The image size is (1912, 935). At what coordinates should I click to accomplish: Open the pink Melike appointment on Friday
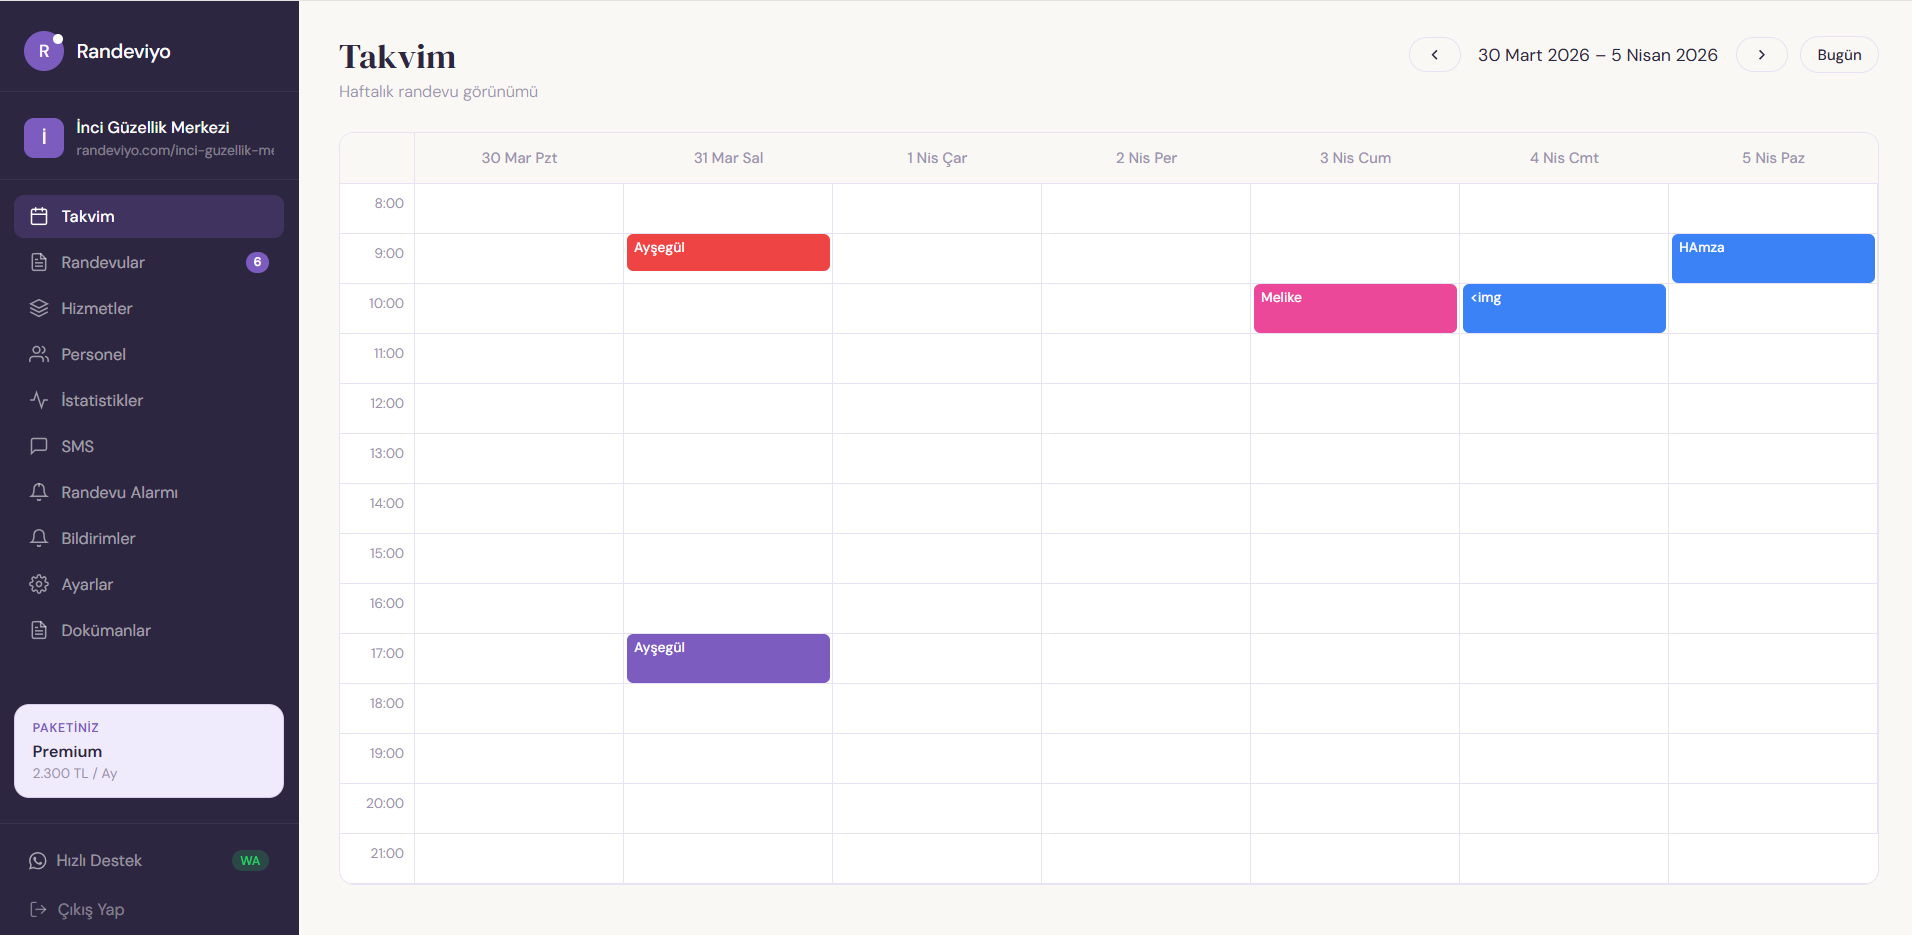1354,308
